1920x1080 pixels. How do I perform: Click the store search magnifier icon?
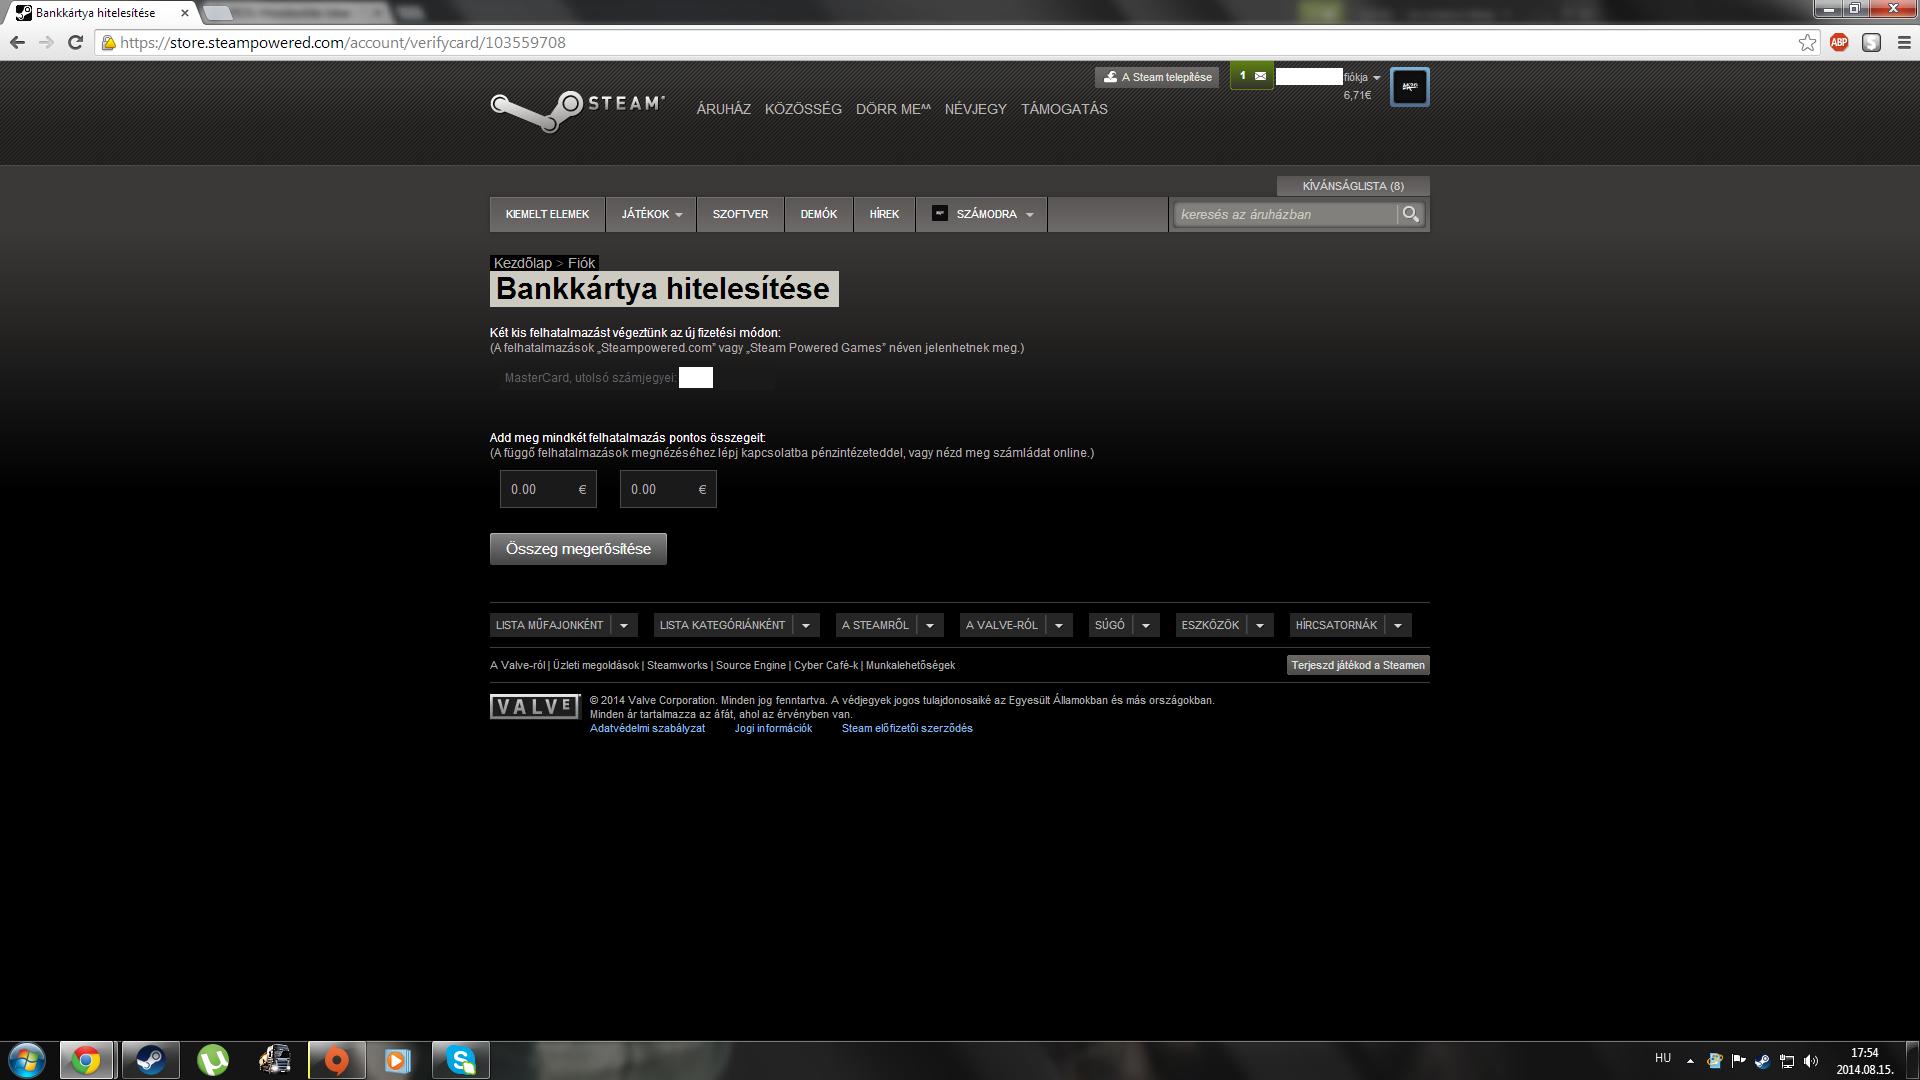[1410, 214]
